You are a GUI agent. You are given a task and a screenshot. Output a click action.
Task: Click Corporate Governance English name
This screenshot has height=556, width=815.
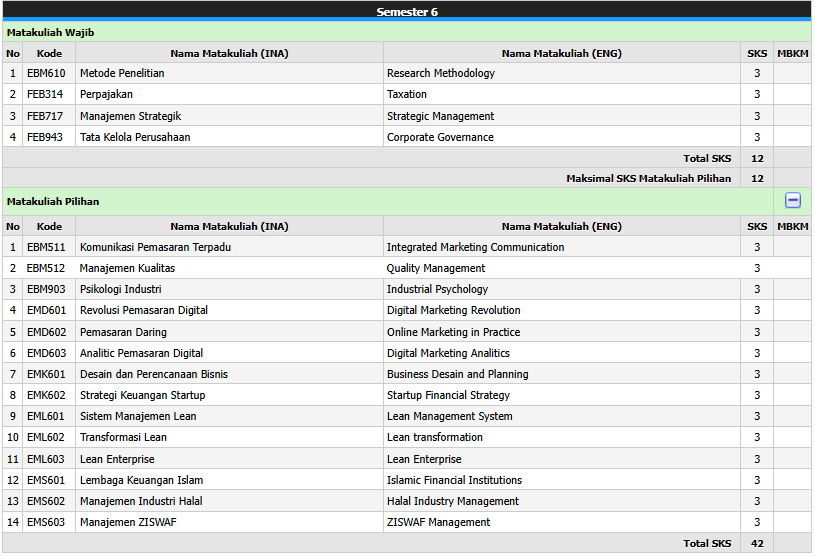pyautogui.click(x=440, y=137)
